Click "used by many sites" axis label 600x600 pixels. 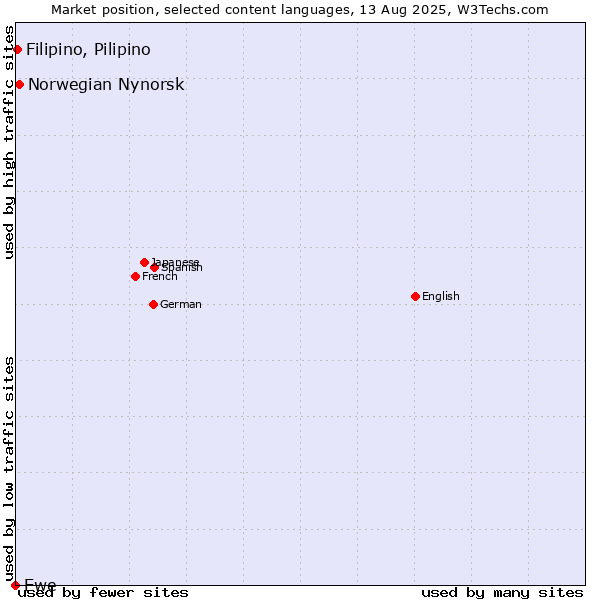502,593
